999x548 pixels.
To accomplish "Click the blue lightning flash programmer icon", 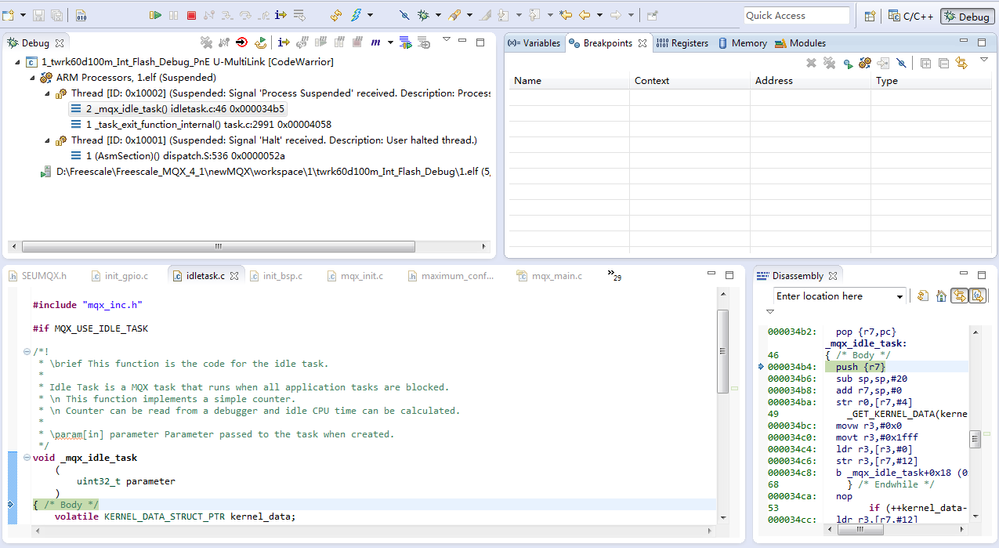I will (356, 15).
